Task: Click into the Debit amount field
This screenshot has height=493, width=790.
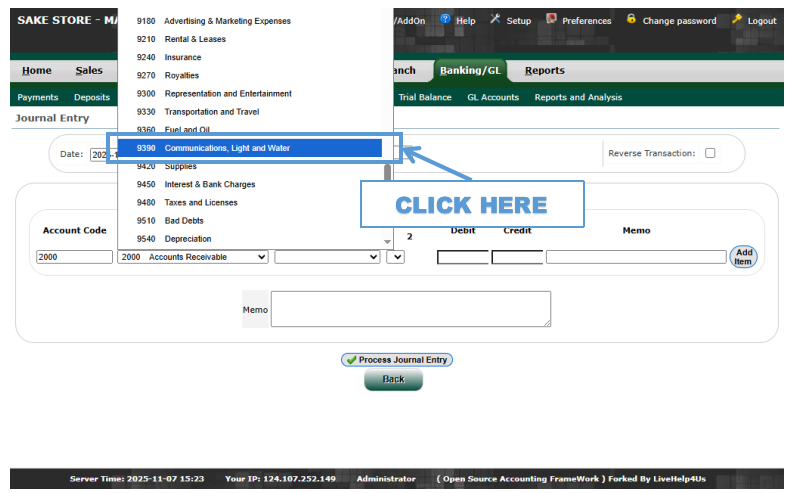Action: click(462, 257)
